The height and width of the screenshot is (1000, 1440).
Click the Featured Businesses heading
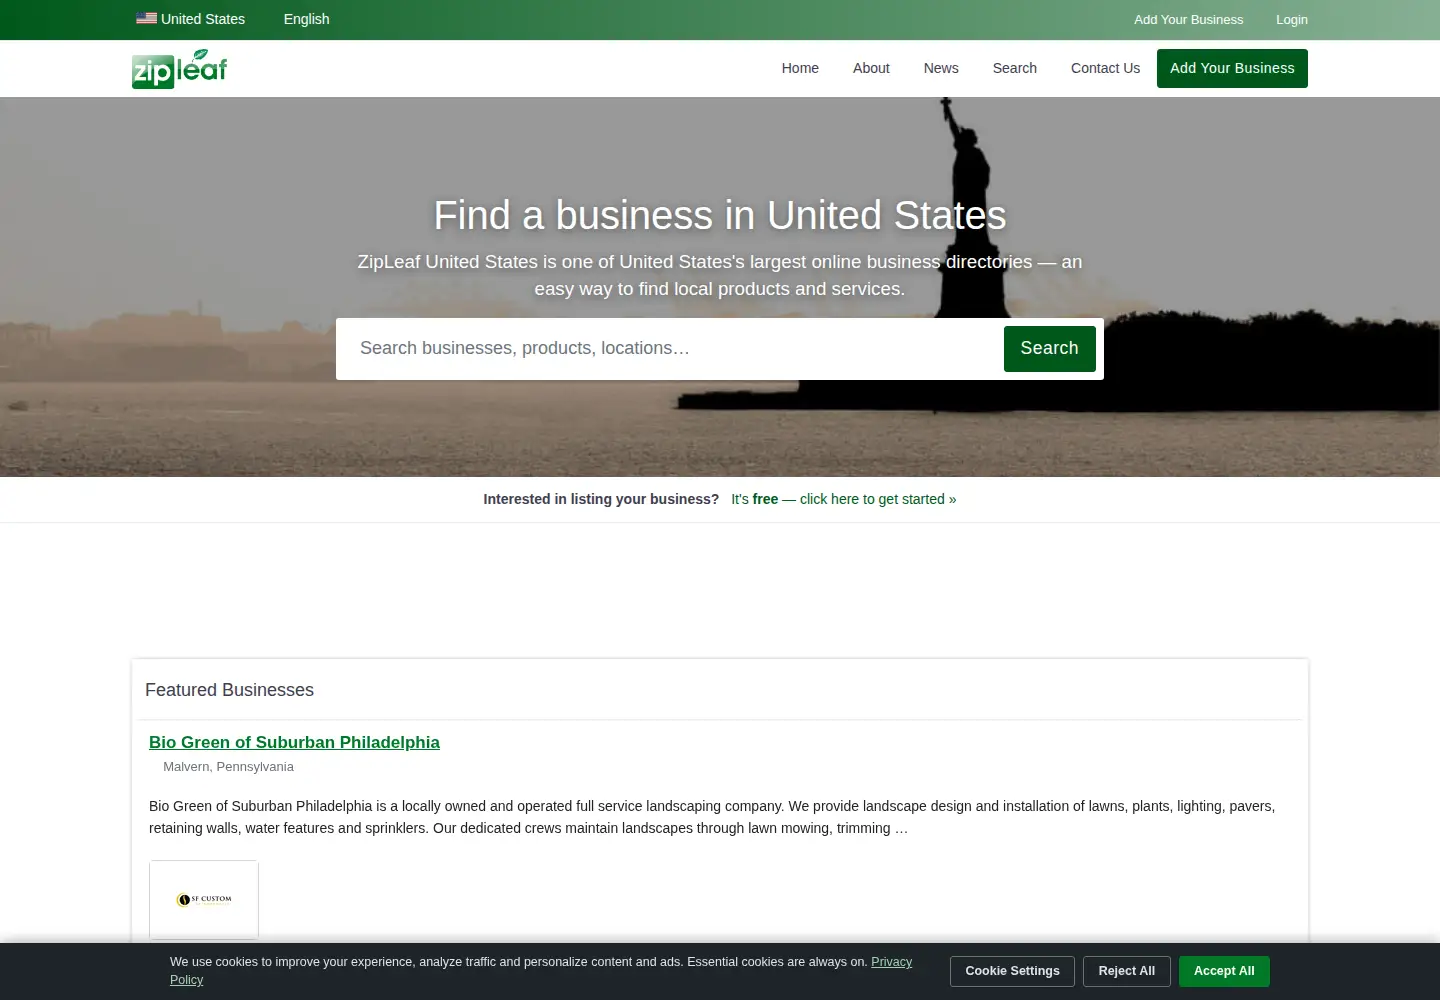(229, 690)
